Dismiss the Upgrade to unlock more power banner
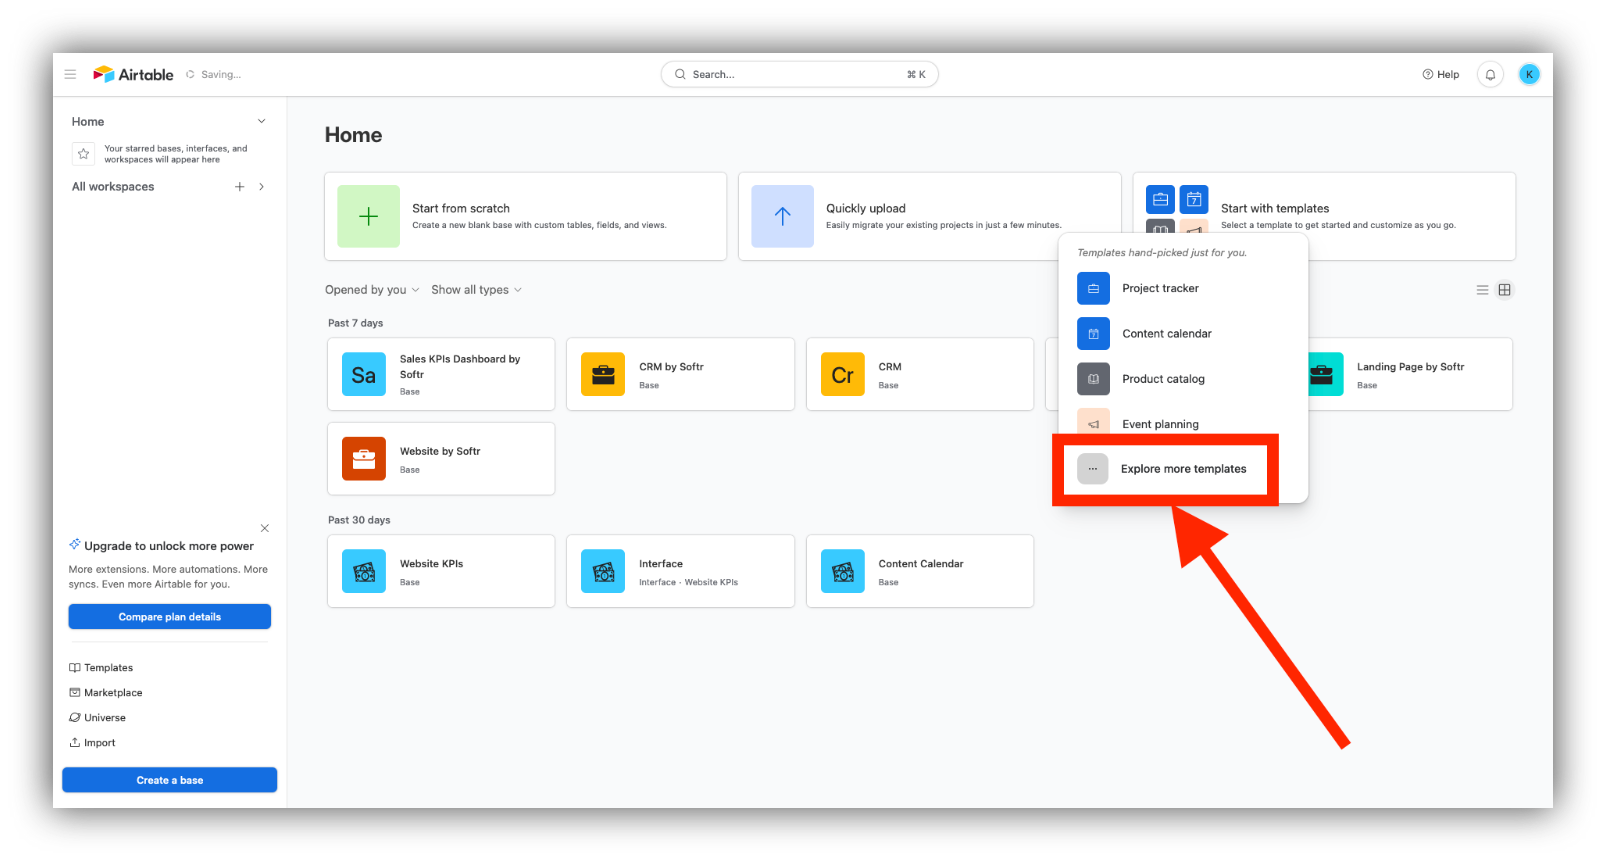 pyautogui.click(x=265, y=528)
